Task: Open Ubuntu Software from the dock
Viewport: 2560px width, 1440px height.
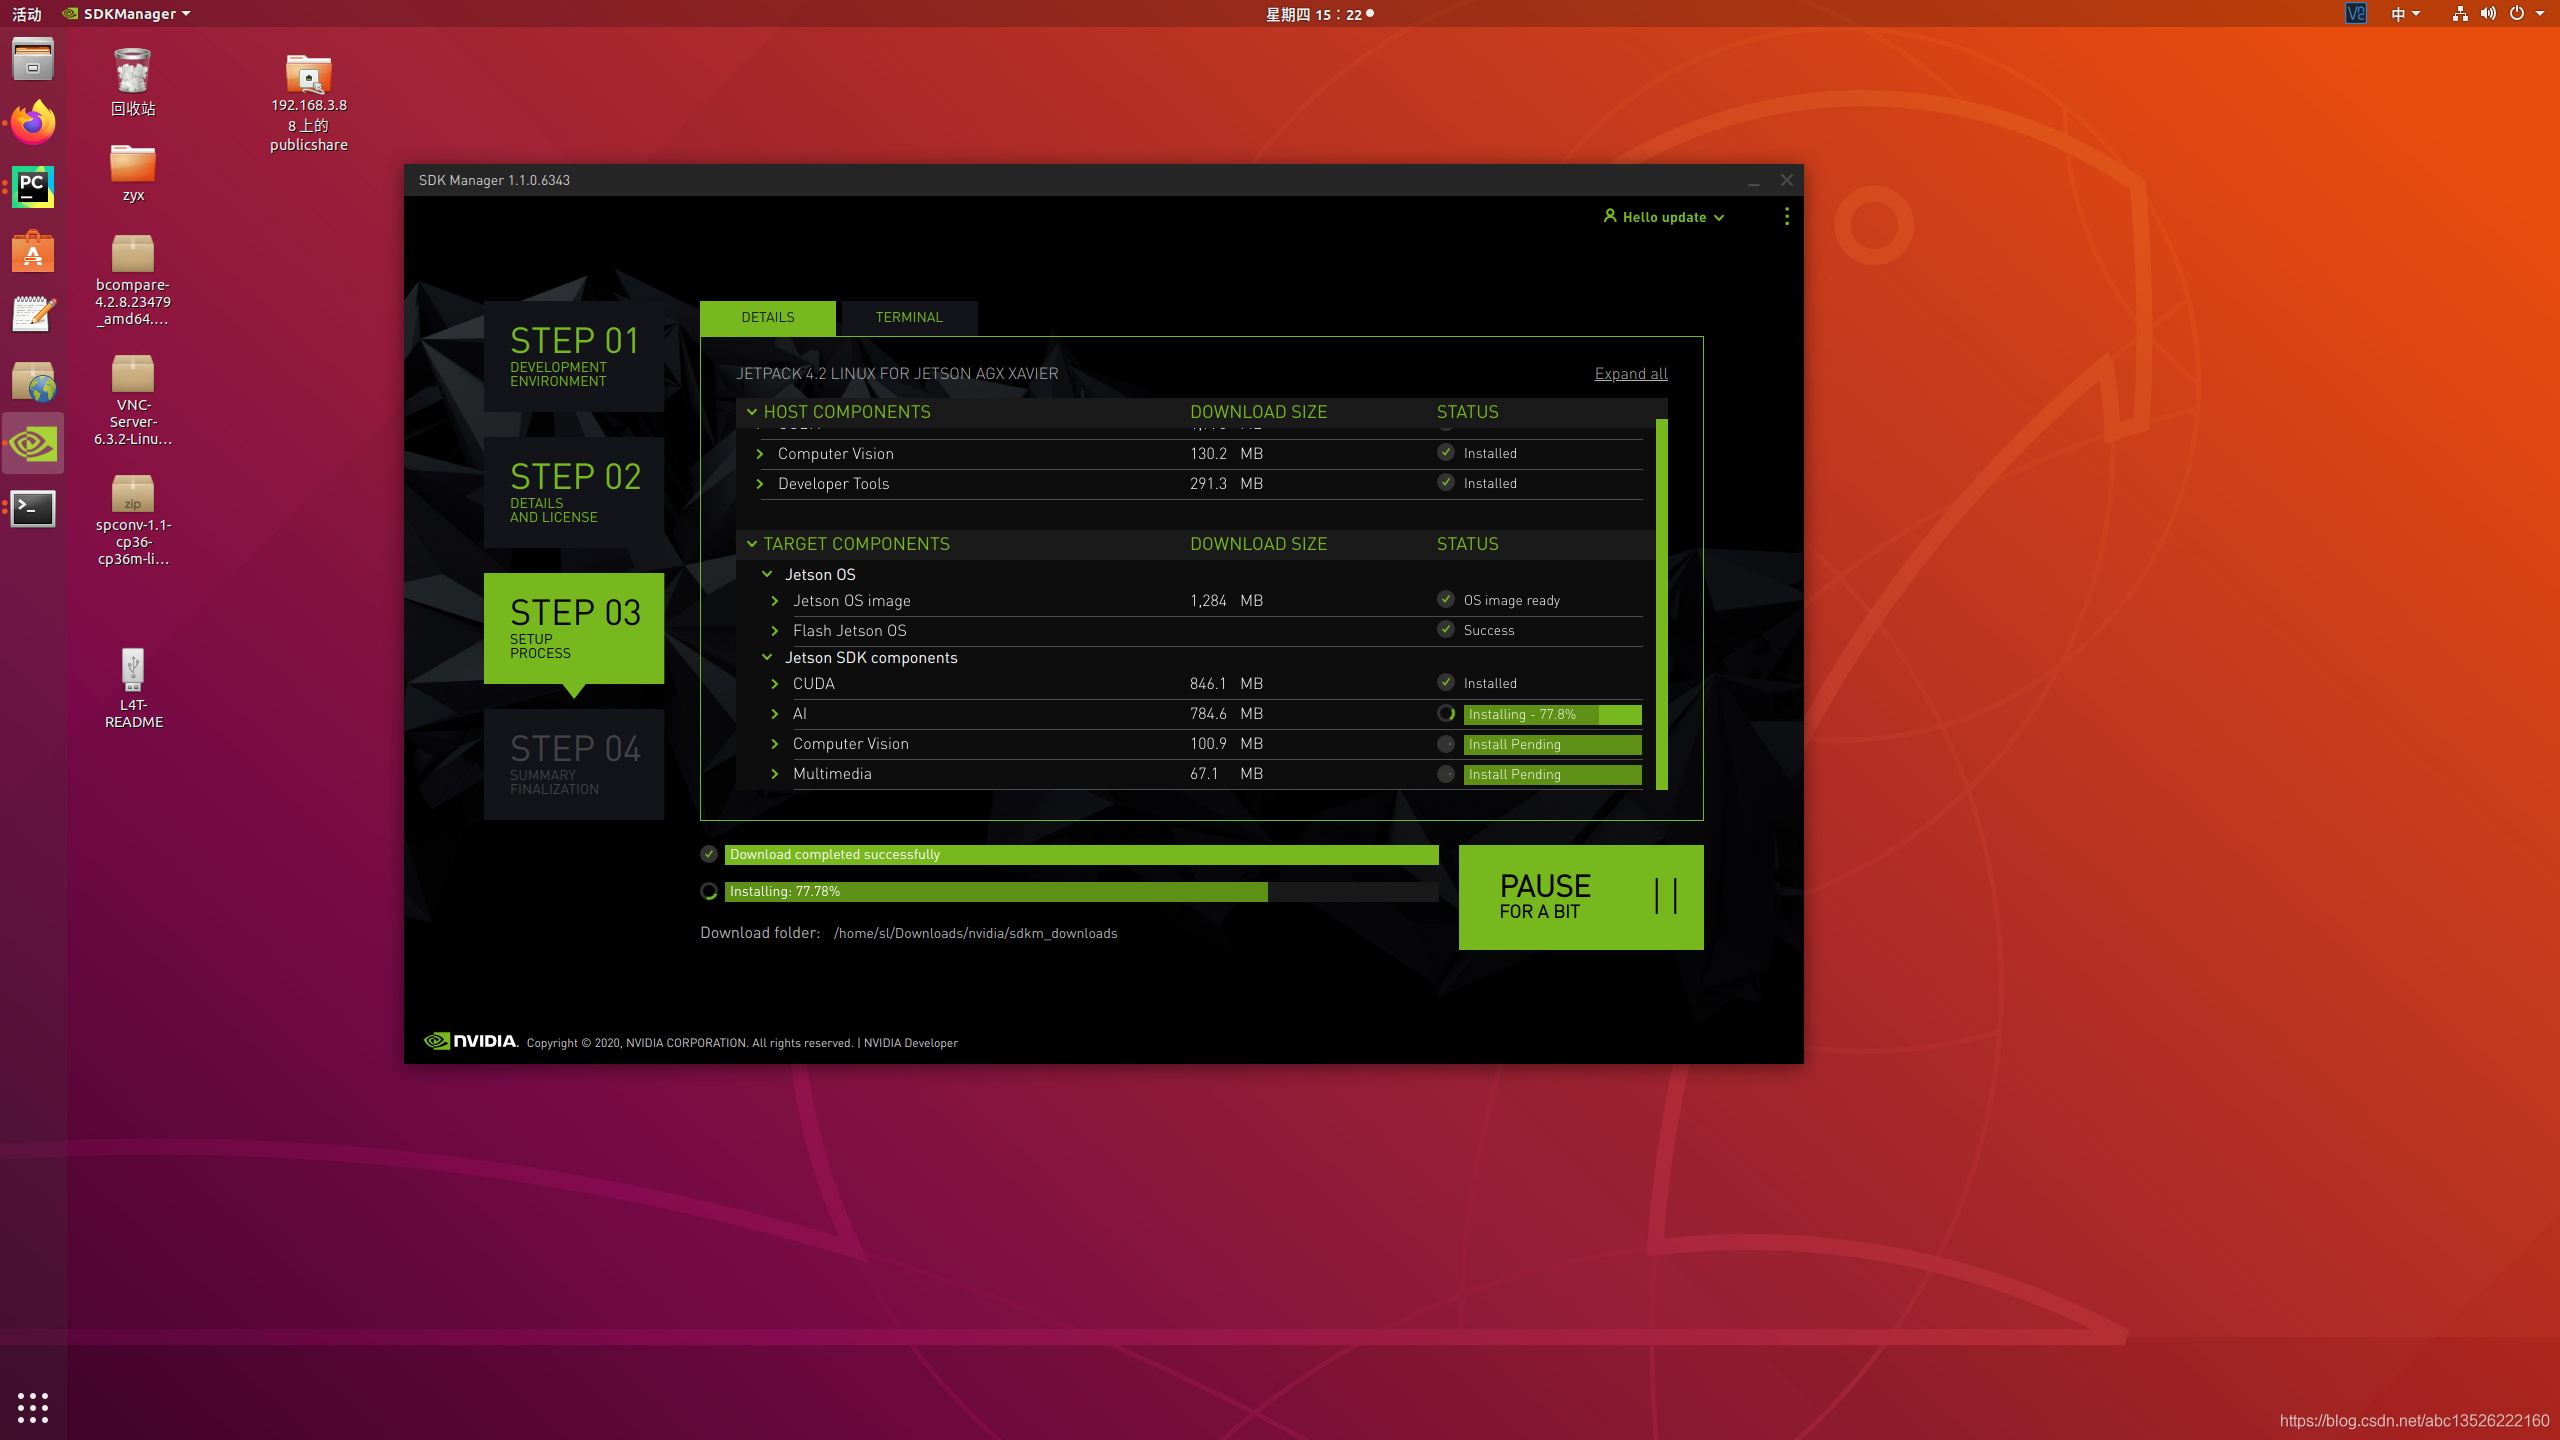Action: point(33,251)
